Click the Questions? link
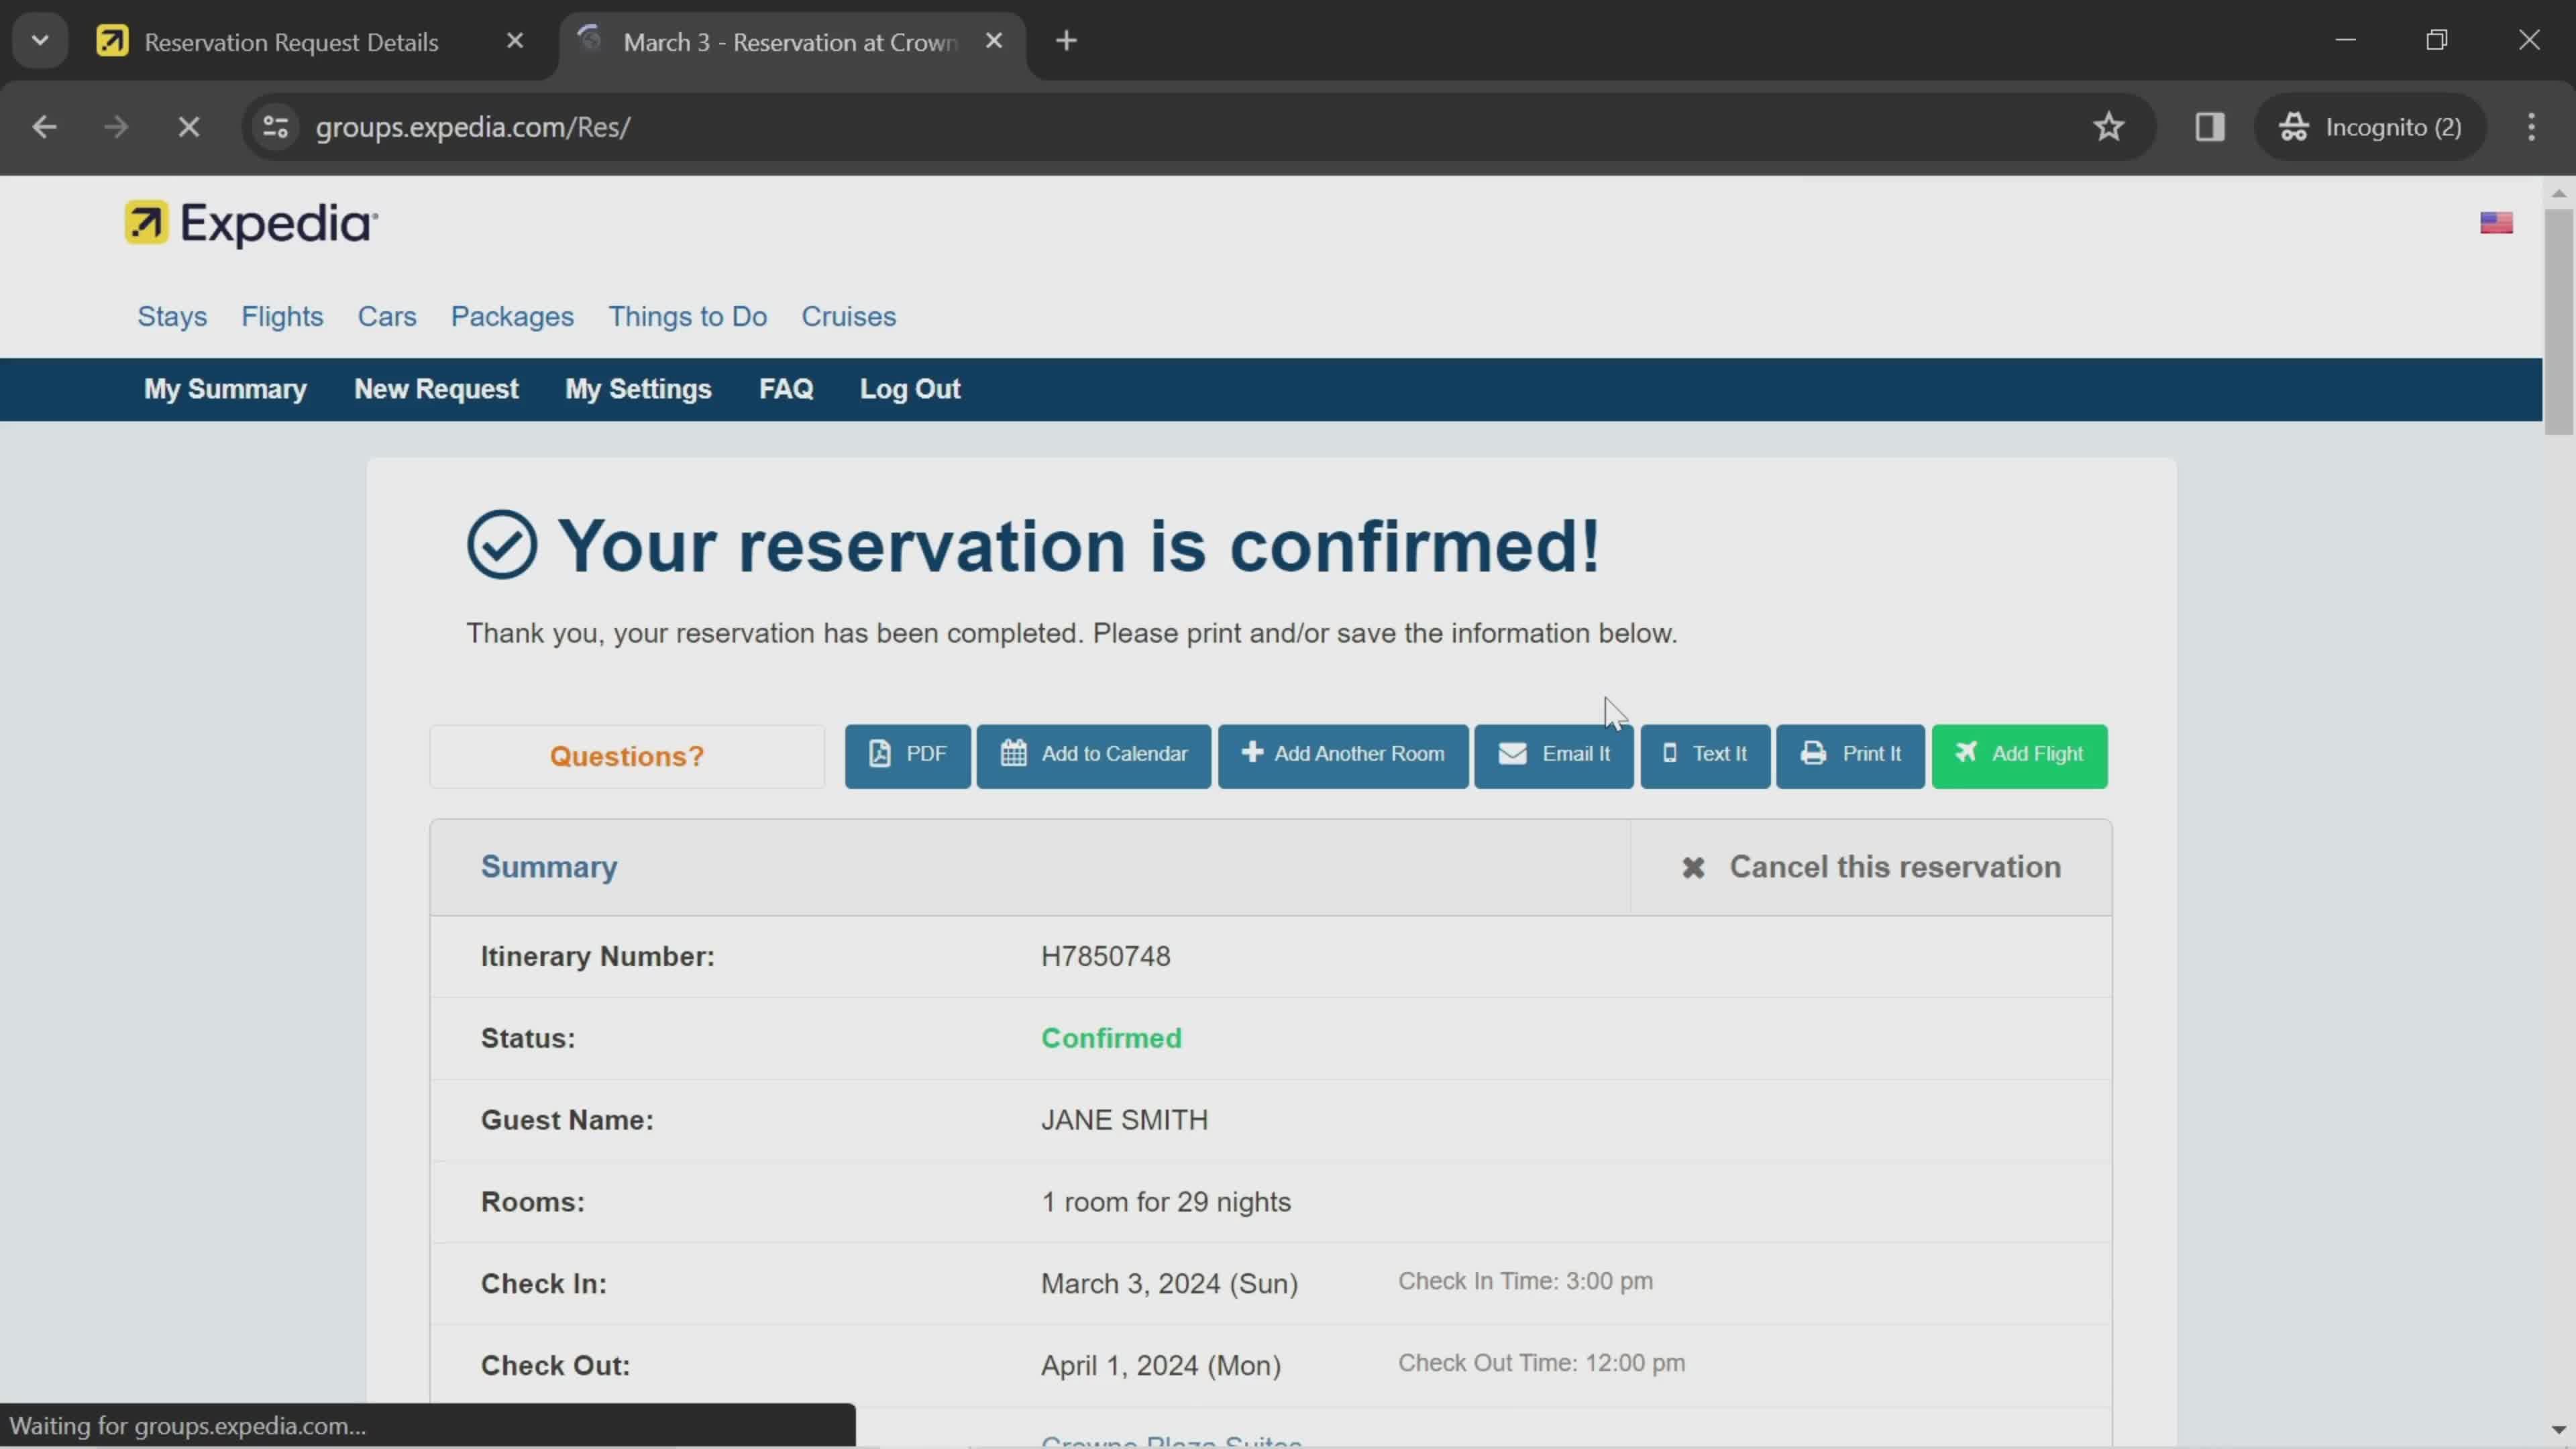Image resolution: width=2576 pixels, height=1449 pixels. pyautogui.click(x=627, y=755)
